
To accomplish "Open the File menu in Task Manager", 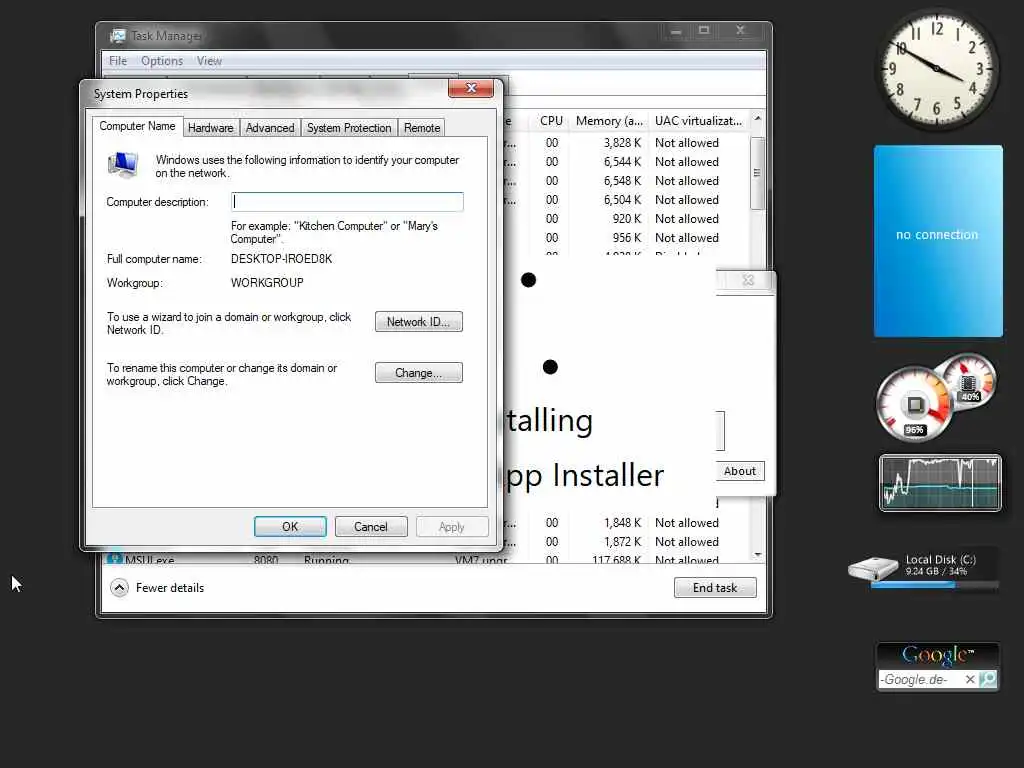I will (118, 61).
